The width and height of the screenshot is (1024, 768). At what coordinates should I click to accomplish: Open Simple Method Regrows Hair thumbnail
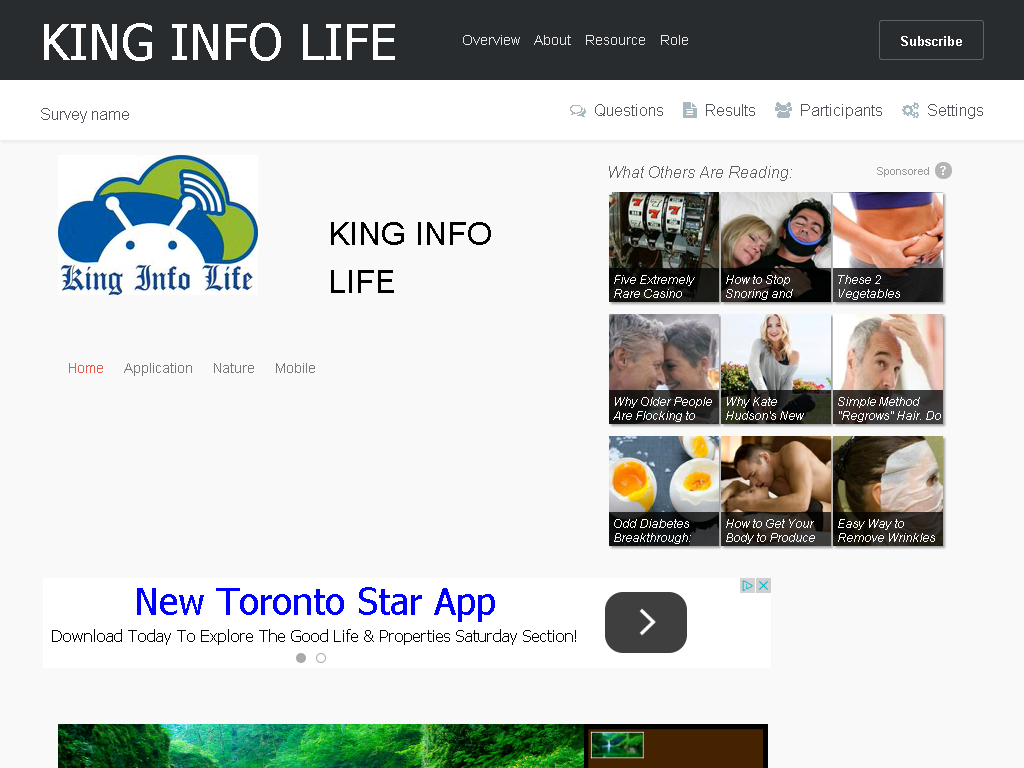point(888,369)
